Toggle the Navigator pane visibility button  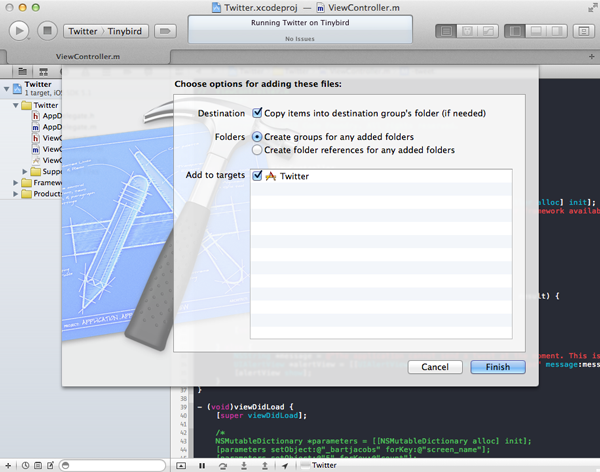click(515, 31)
